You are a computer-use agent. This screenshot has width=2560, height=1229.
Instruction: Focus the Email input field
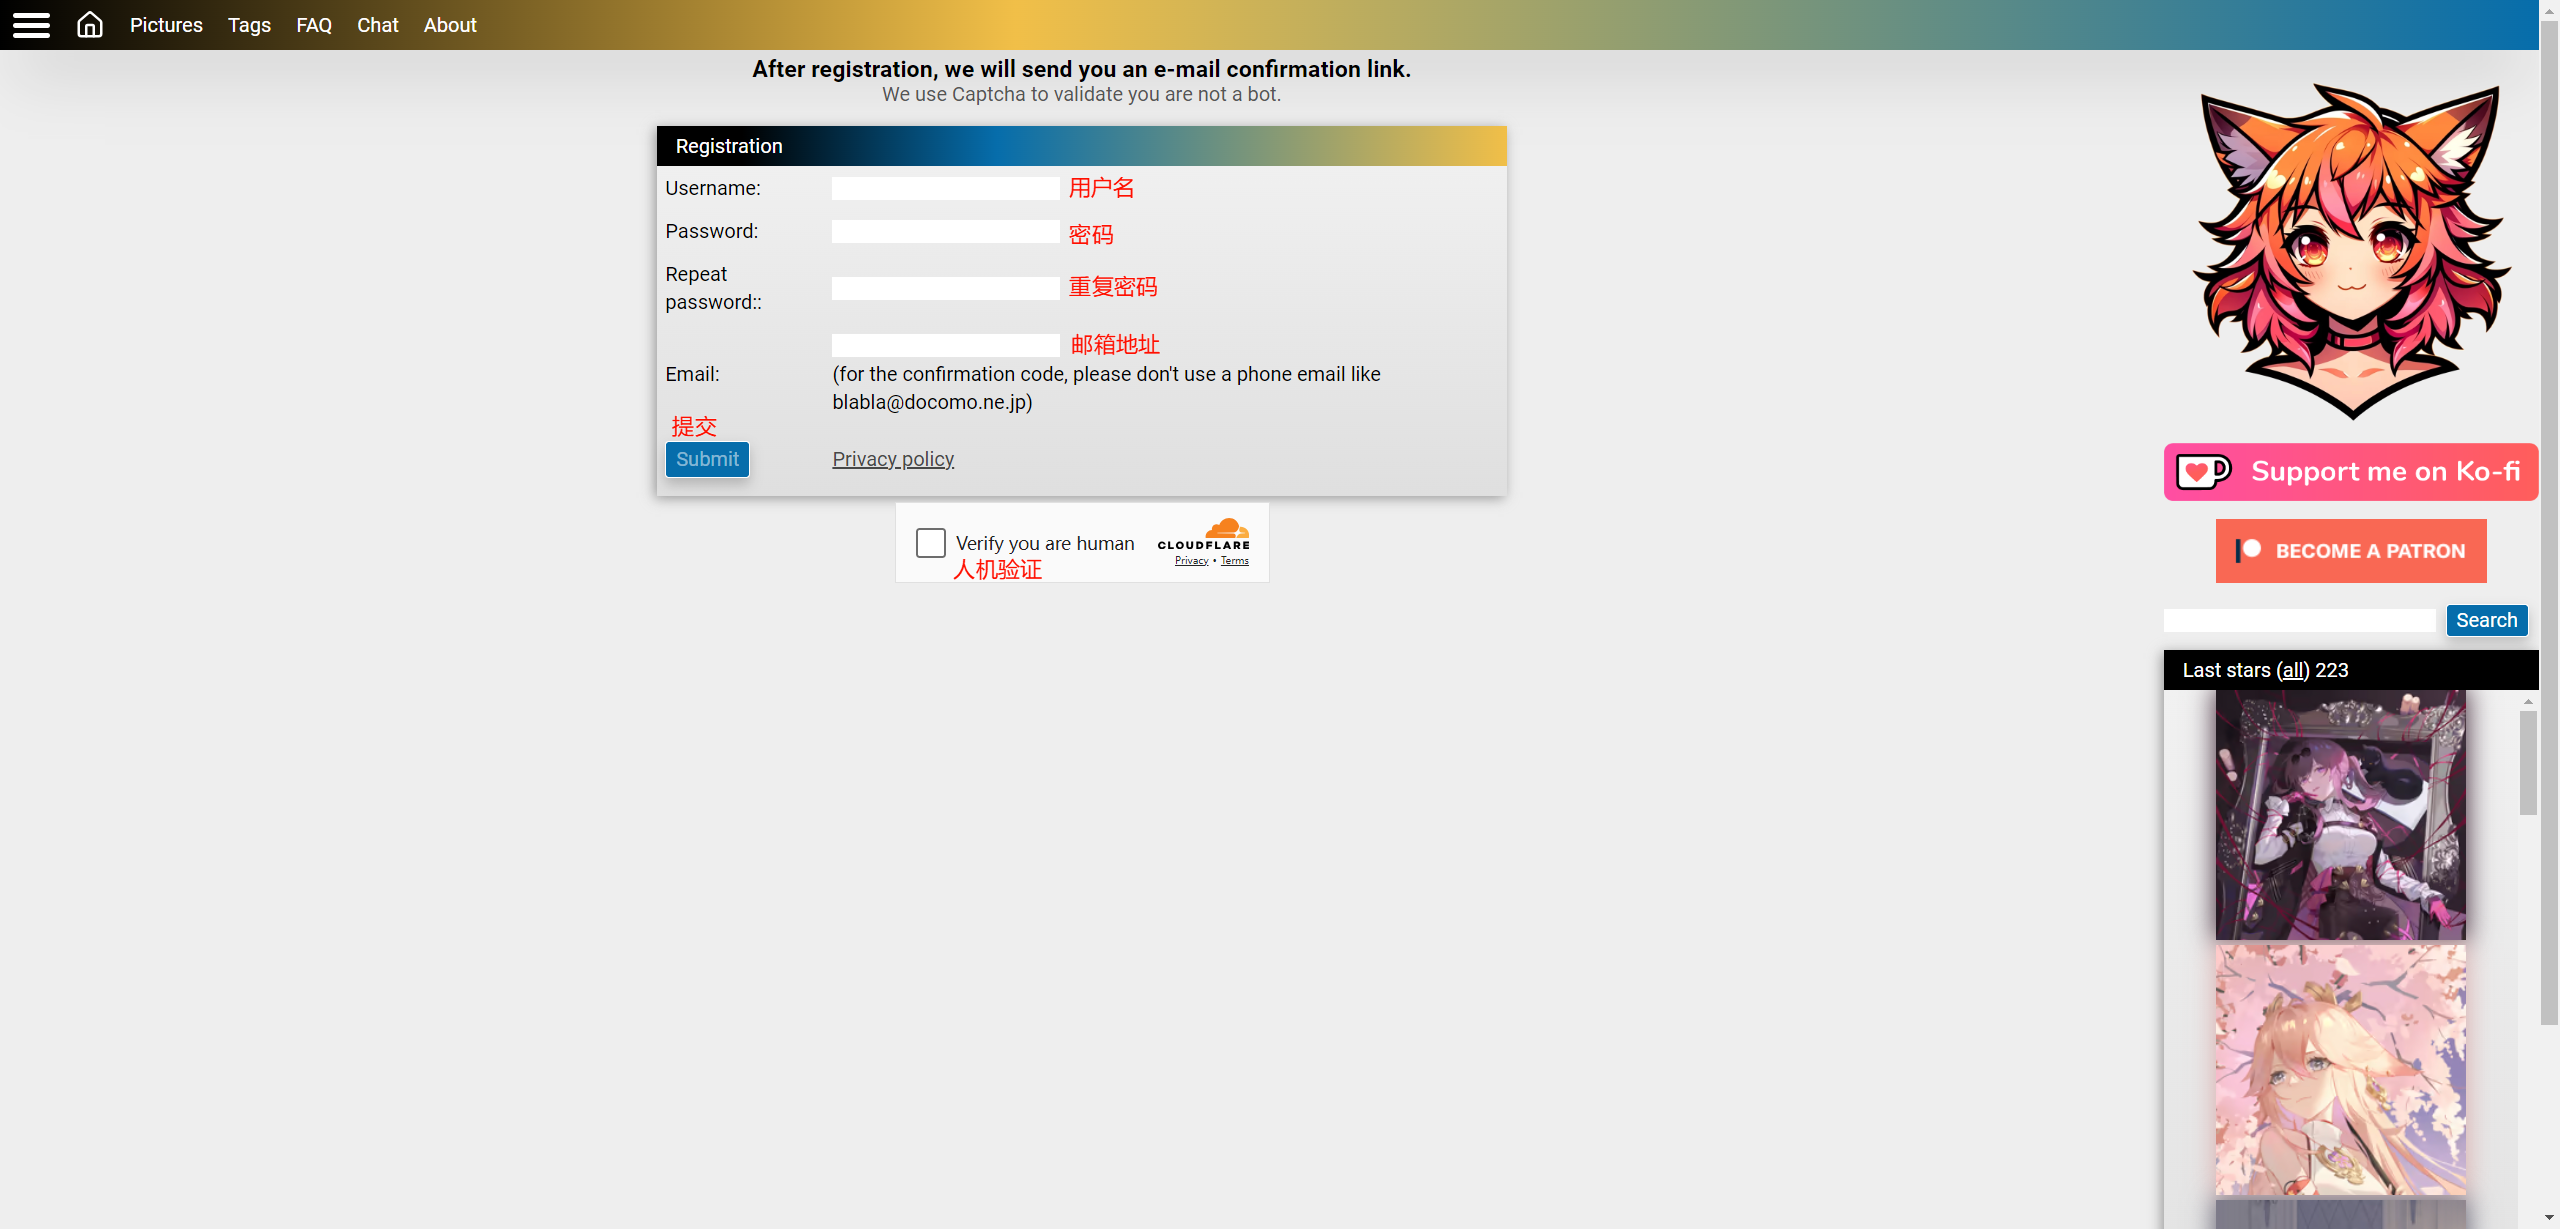click(945, 345)
